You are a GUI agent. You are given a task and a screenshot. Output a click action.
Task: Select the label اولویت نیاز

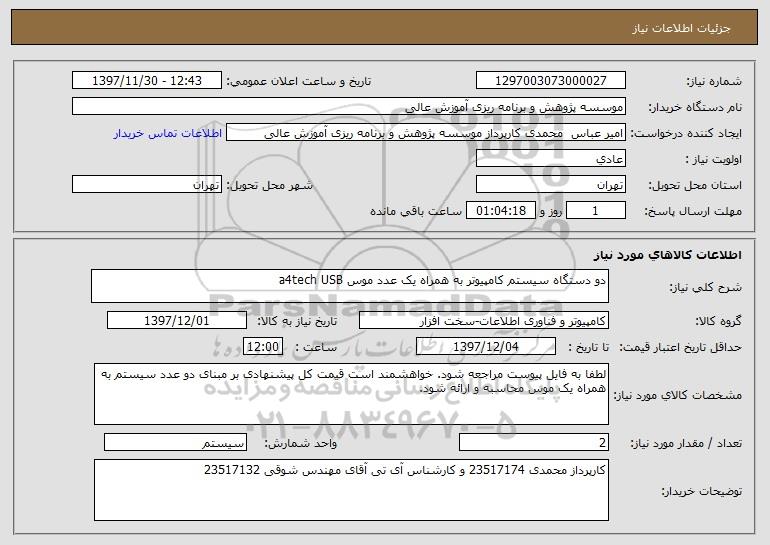[714, 159]
